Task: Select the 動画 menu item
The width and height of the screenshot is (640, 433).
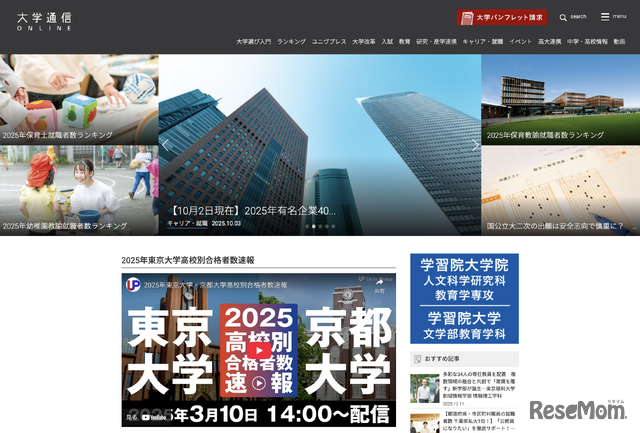Action: [x=619, y=42]
